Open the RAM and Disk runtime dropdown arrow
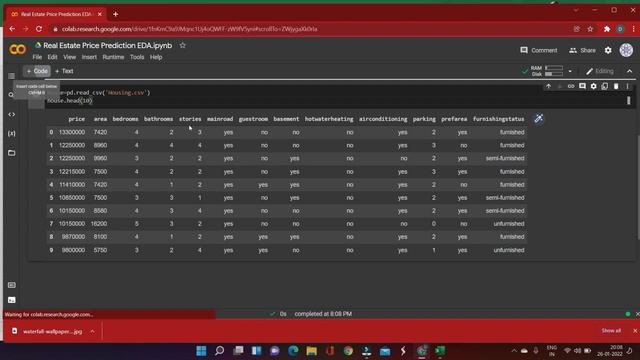This screenshot has height=360, width=640. [570, 71]
